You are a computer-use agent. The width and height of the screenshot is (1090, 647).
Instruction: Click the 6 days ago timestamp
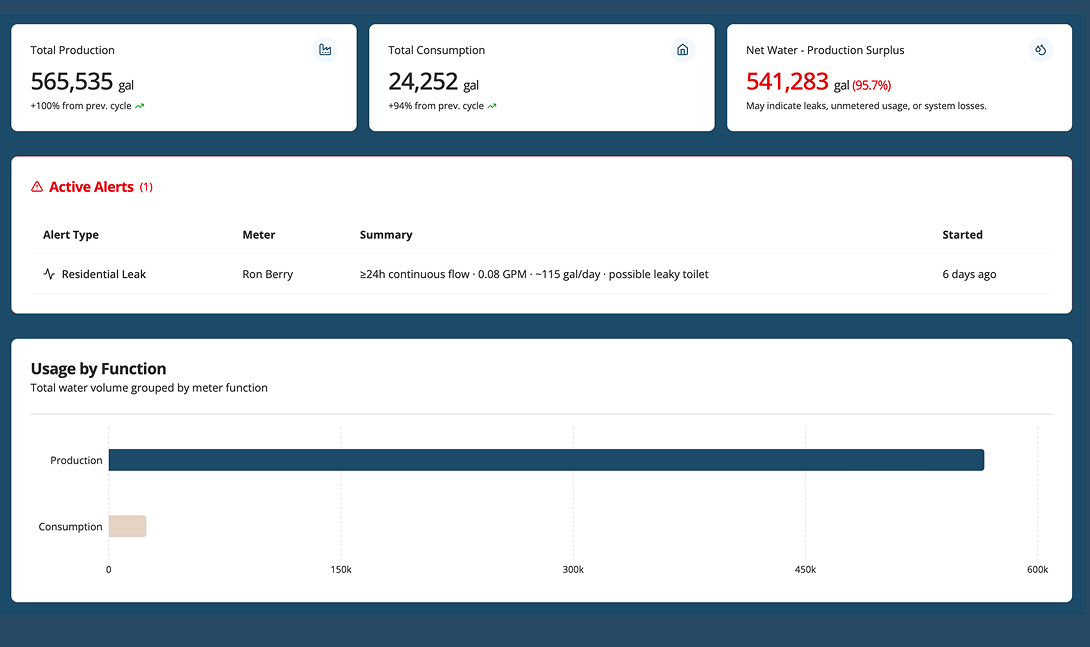click(x=969, y=273)
